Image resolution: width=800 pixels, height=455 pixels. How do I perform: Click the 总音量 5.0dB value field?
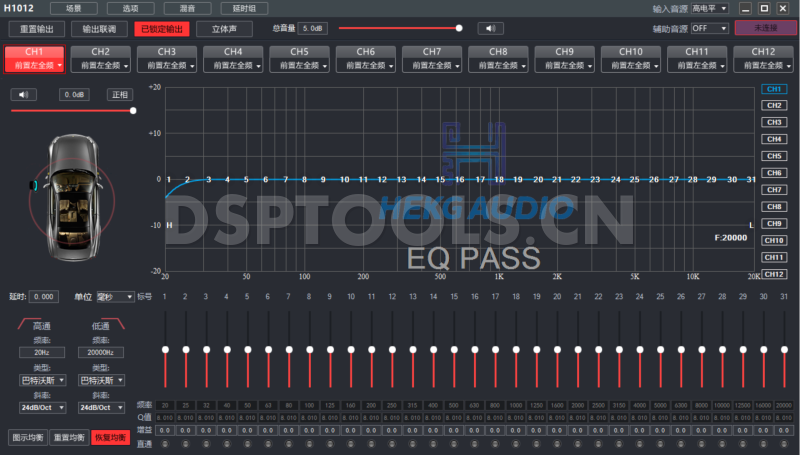coord(312,29)
